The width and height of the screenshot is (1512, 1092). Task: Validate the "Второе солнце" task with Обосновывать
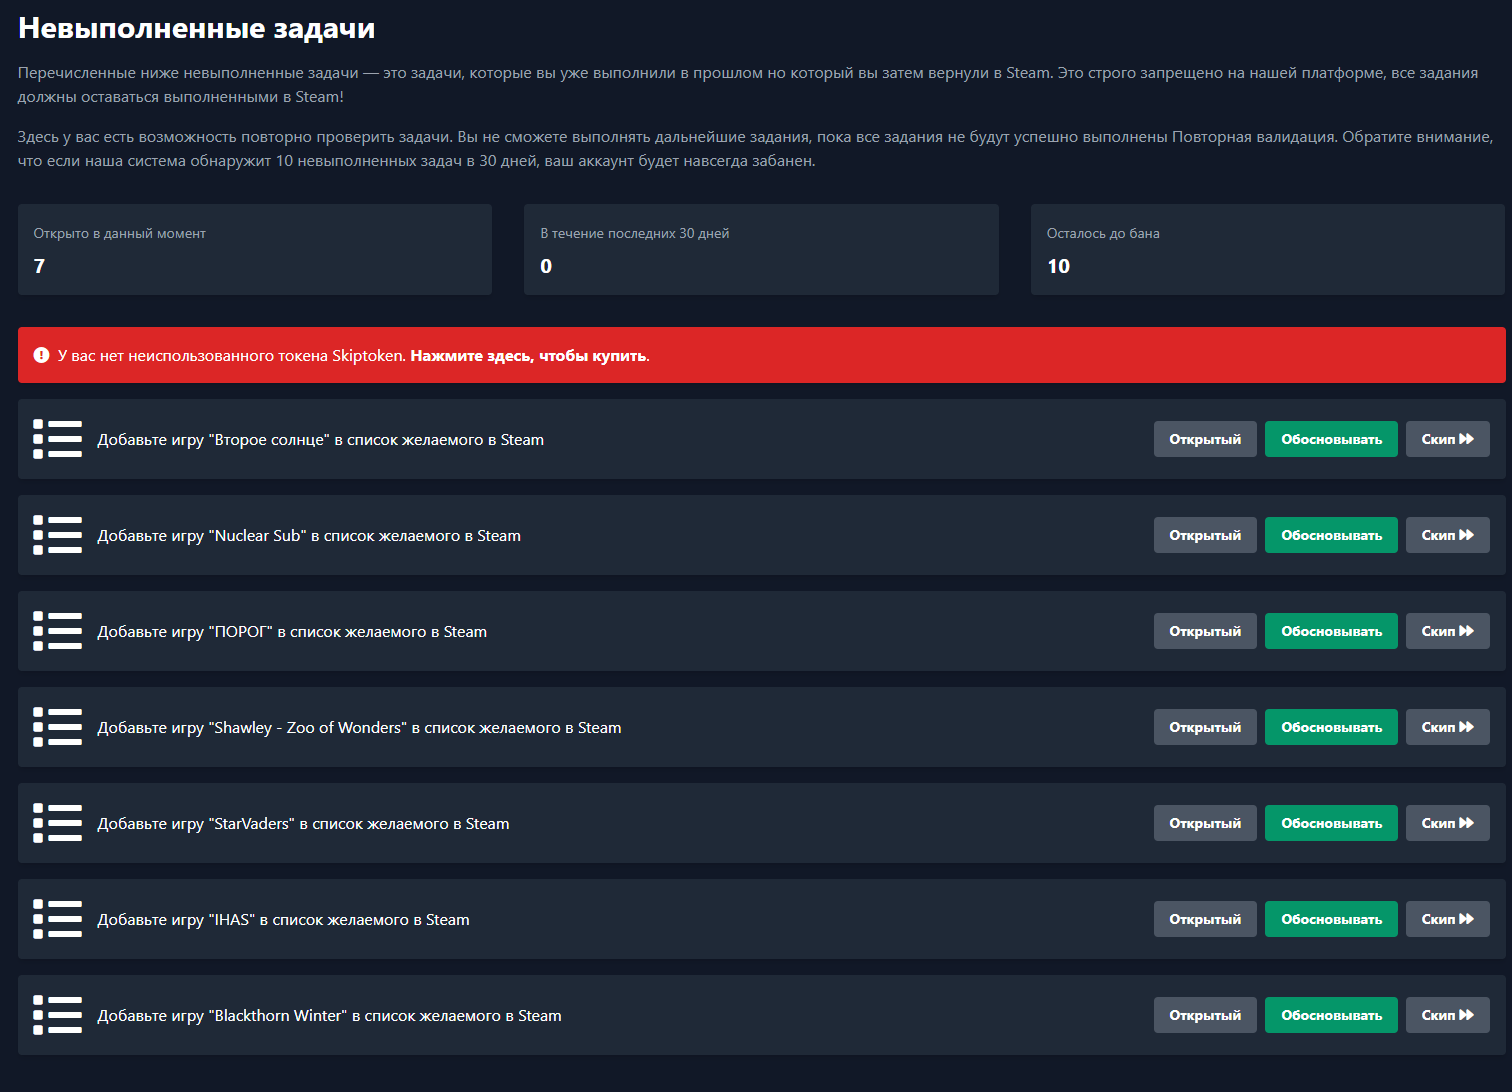tap(1331, 439)
